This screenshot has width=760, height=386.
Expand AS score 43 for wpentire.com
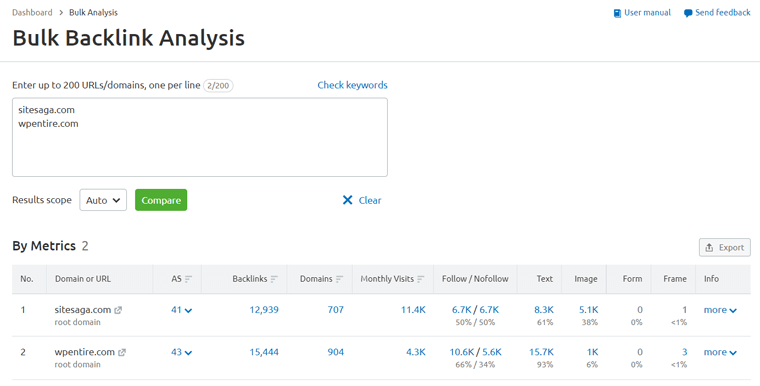[x=182, y=352]
